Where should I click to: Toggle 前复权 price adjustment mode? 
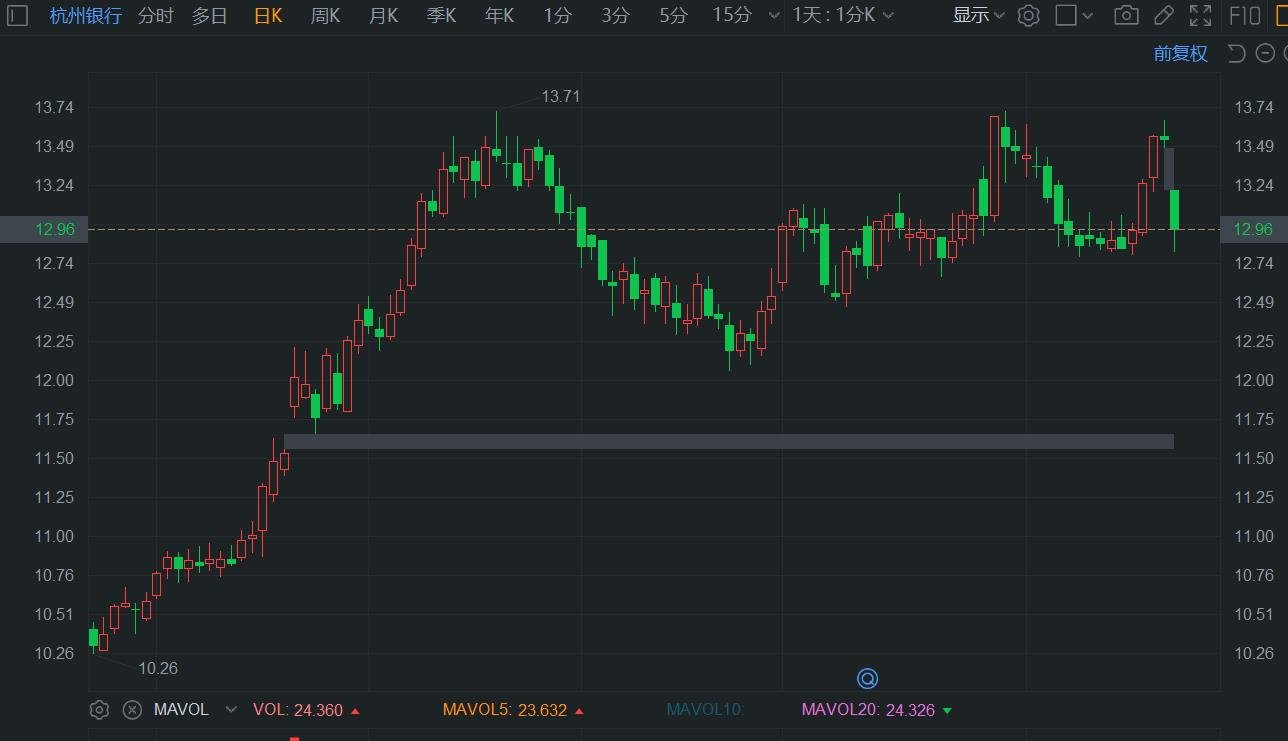click(x=1181, y=54)
